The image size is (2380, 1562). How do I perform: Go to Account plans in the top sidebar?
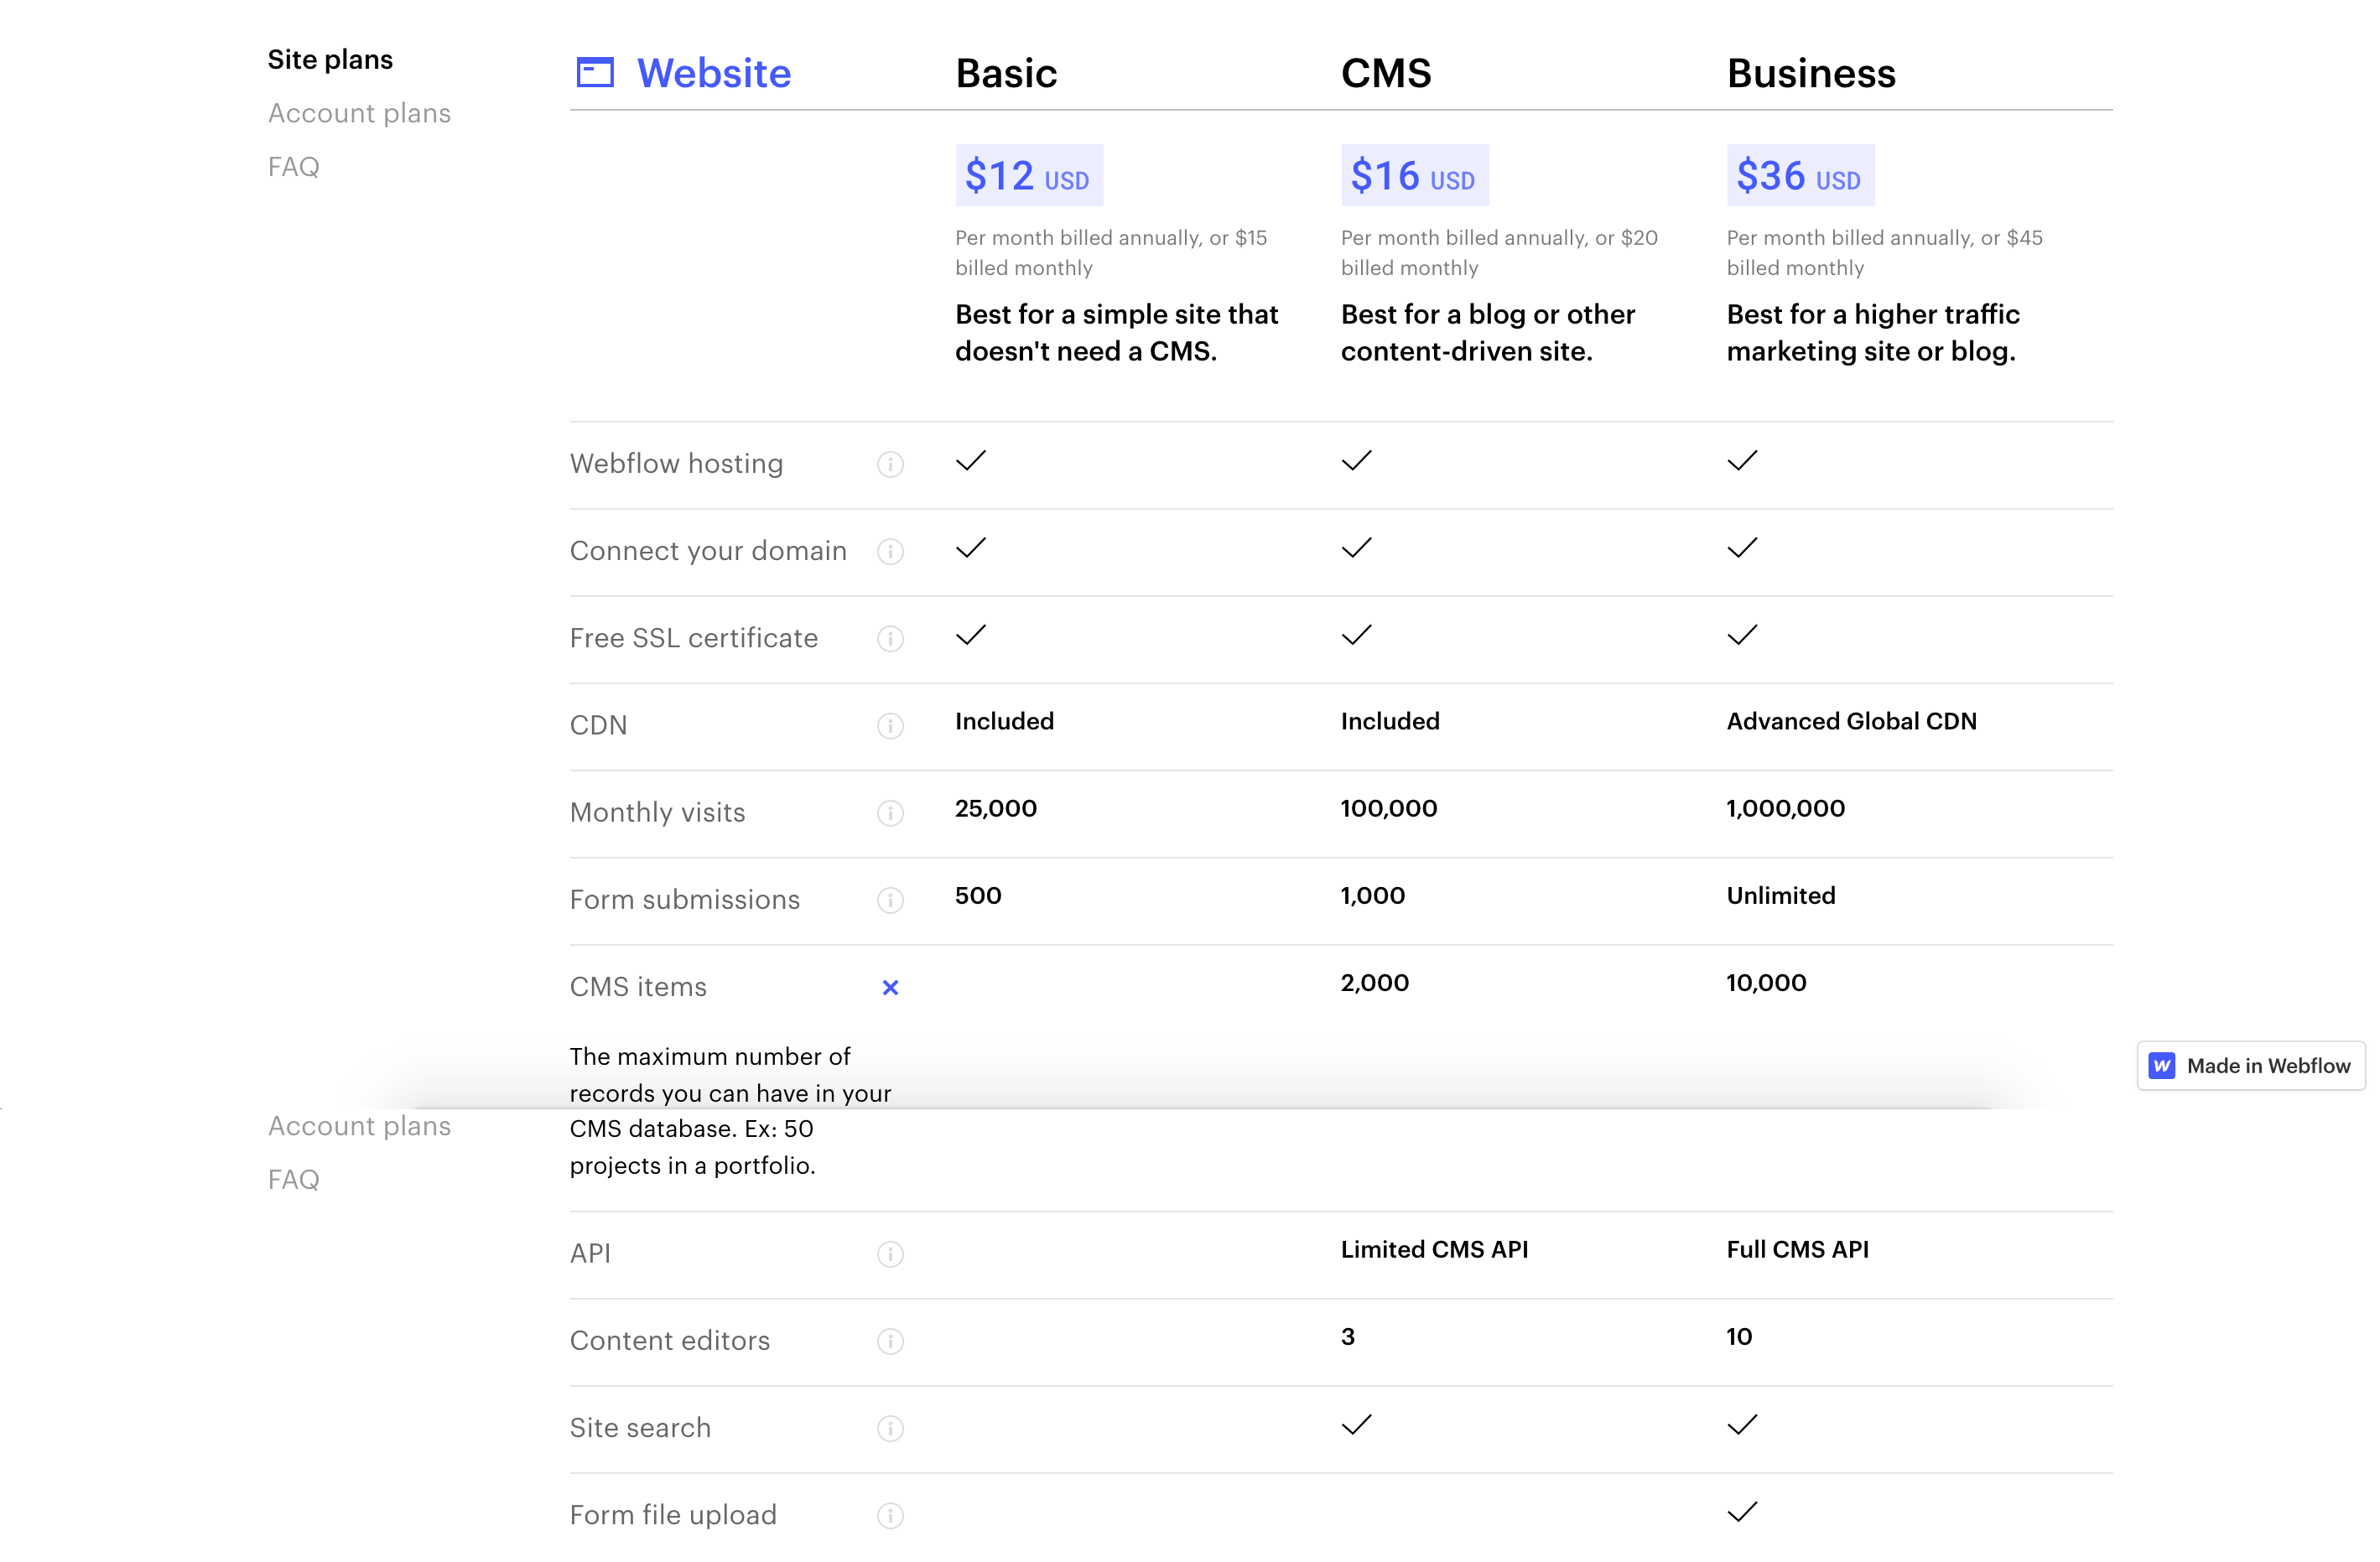pyautogui.click(x=359, y=113)
